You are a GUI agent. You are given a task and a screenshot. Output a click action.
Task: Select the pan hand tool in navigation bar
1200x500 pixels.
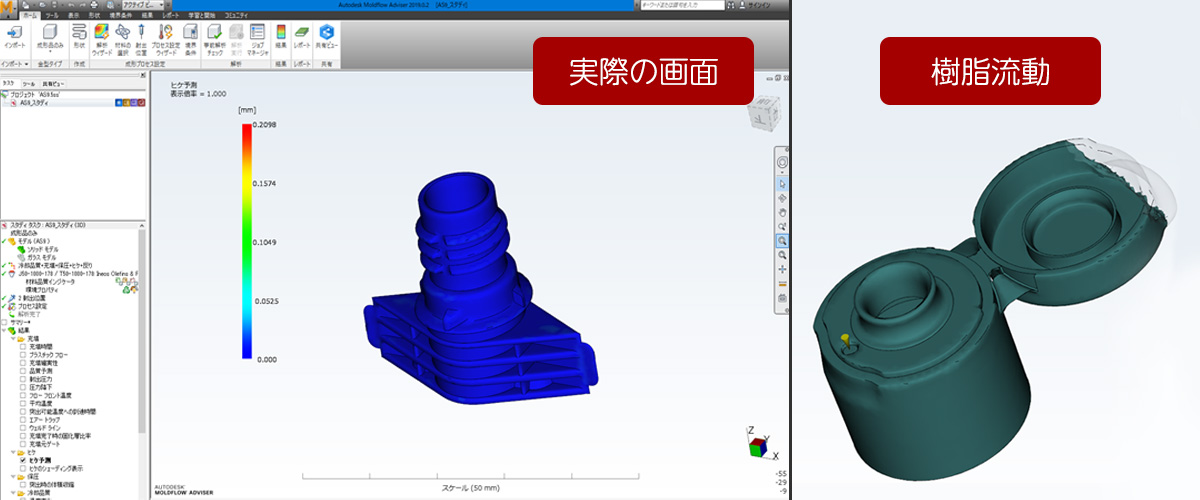pos(782,212)
